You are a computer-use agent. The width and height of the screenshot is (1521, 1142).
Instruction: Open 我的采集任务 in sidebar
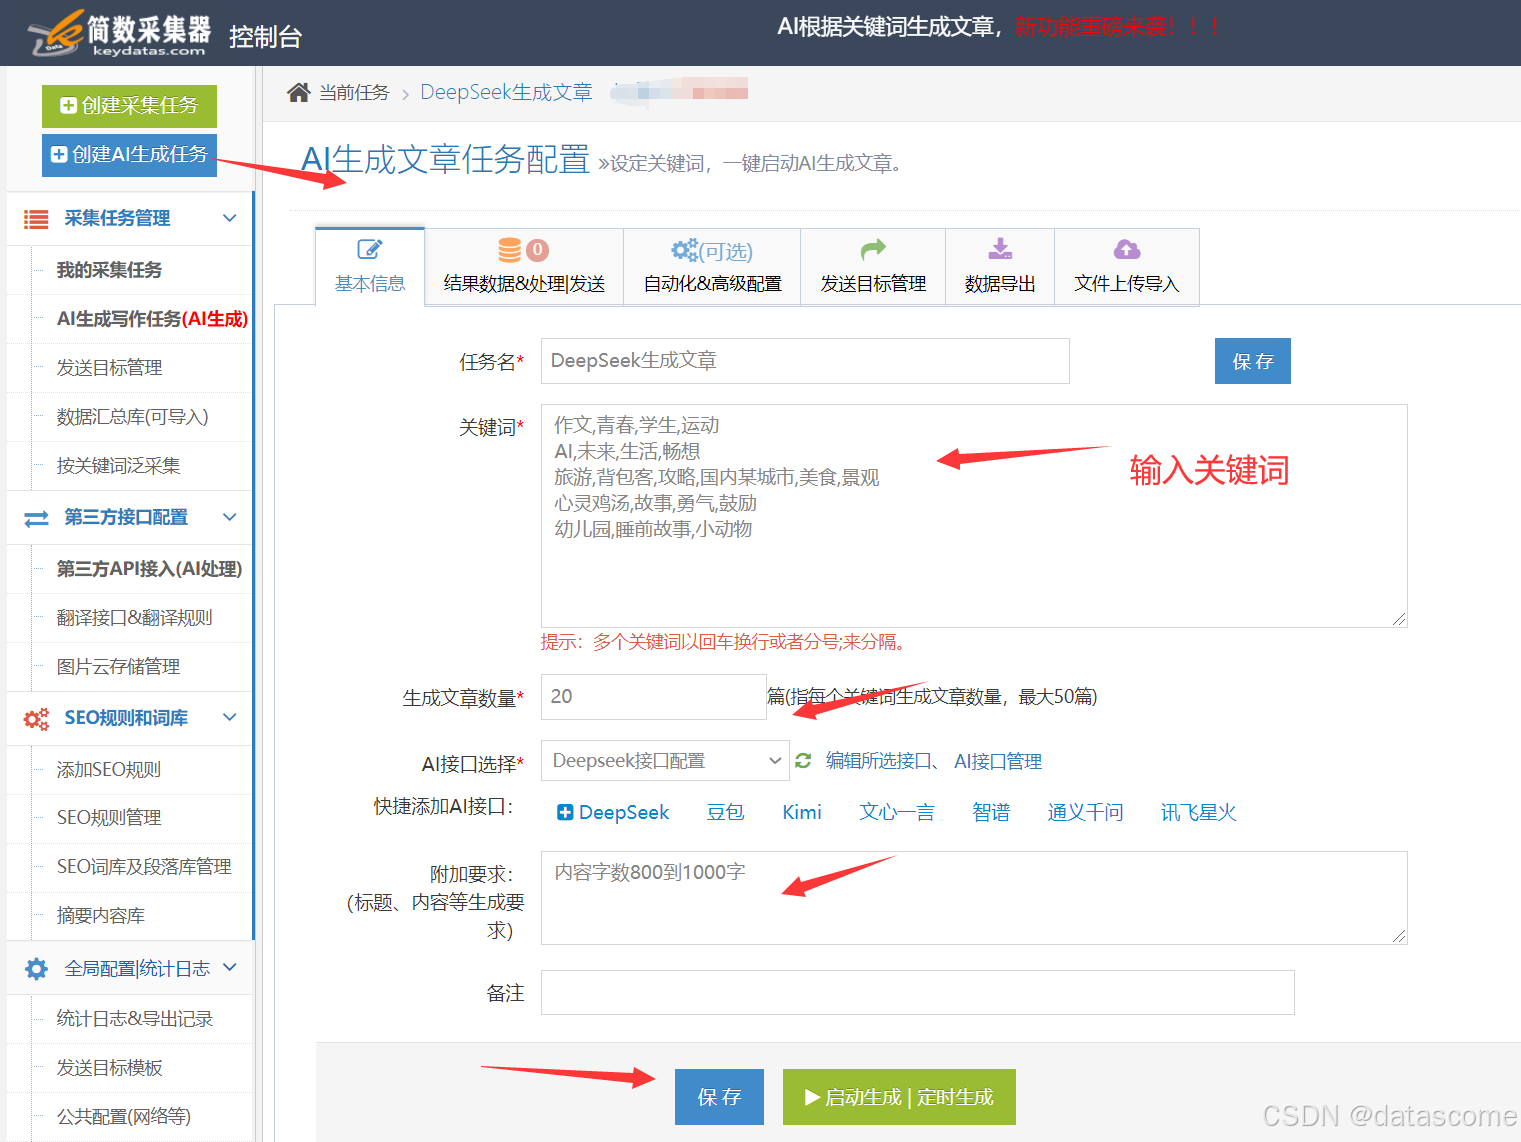point(109,270)
